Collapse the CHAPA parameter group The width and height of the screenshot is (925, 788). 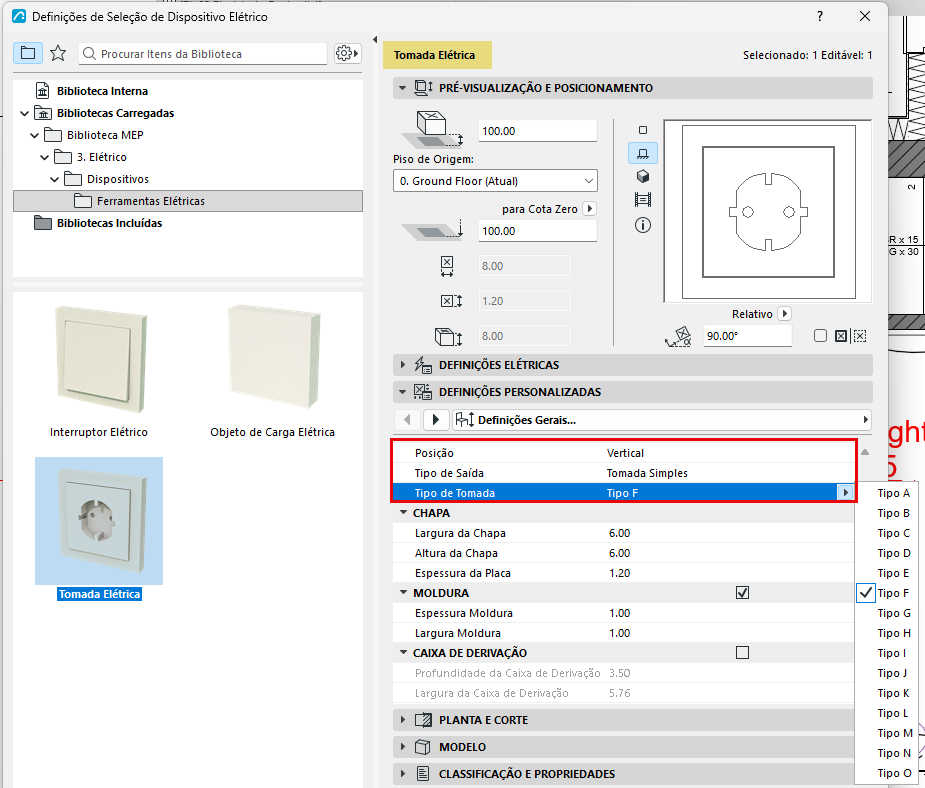(x=404, y=513)
